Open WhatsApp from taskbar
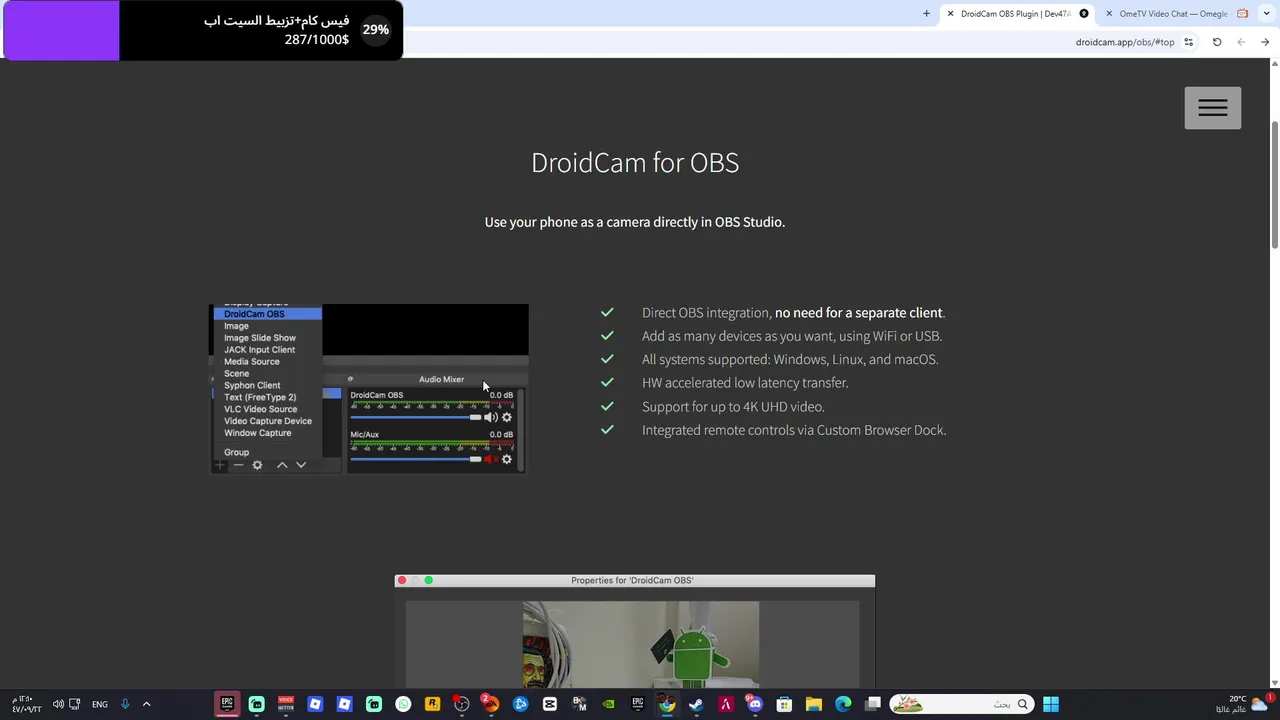Image resolution: width=1280 pixels, height=720 pixels. (x=403, y=704)
